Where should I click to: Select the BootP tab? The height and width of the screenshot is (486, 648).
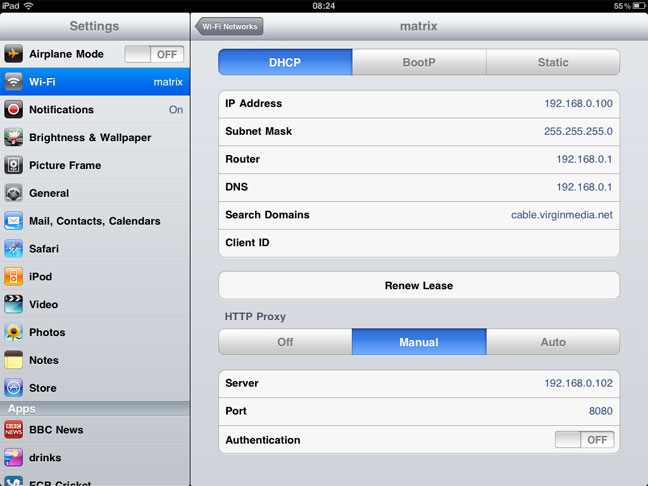click(419, 62)
